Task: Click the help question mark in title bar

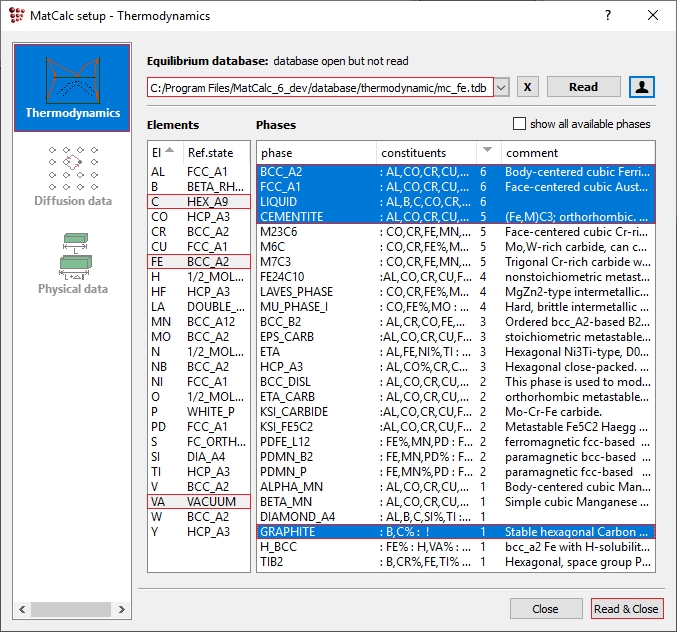Action: (x=607, y=15)
